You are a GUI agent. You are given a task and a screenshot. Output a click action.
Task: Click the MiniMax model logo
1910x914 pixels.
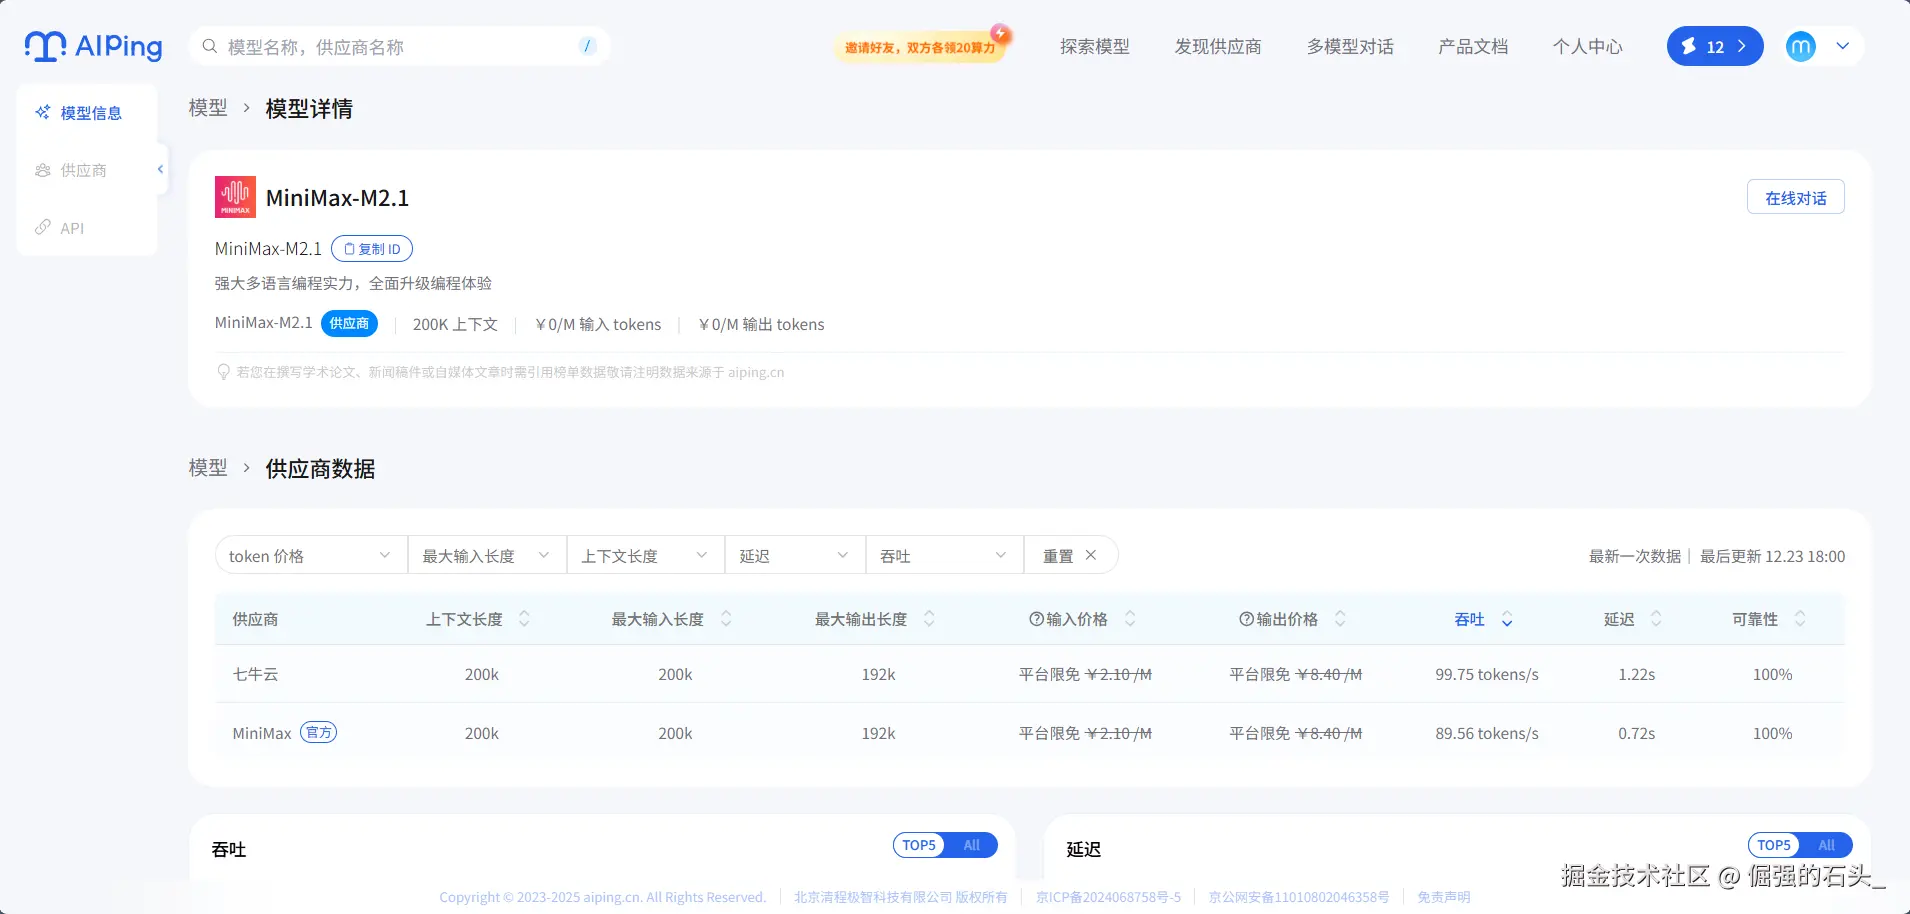coord(235,197)
